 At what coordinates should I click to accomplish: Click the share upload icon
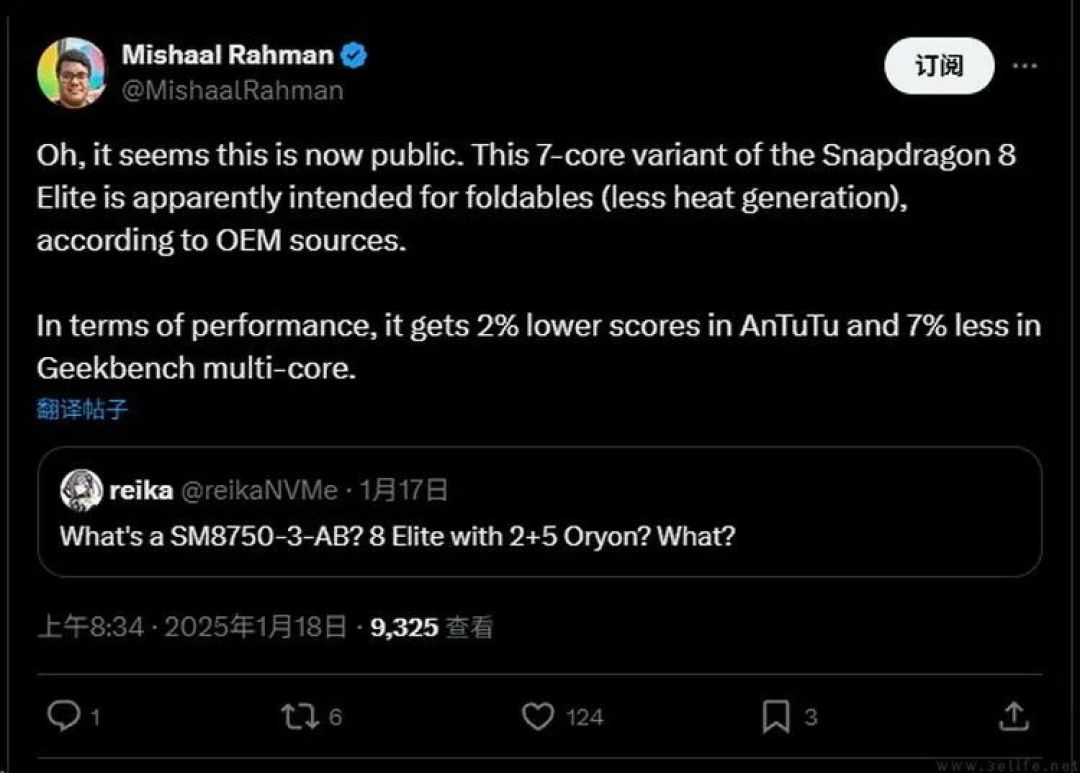tap(1014, 716)
